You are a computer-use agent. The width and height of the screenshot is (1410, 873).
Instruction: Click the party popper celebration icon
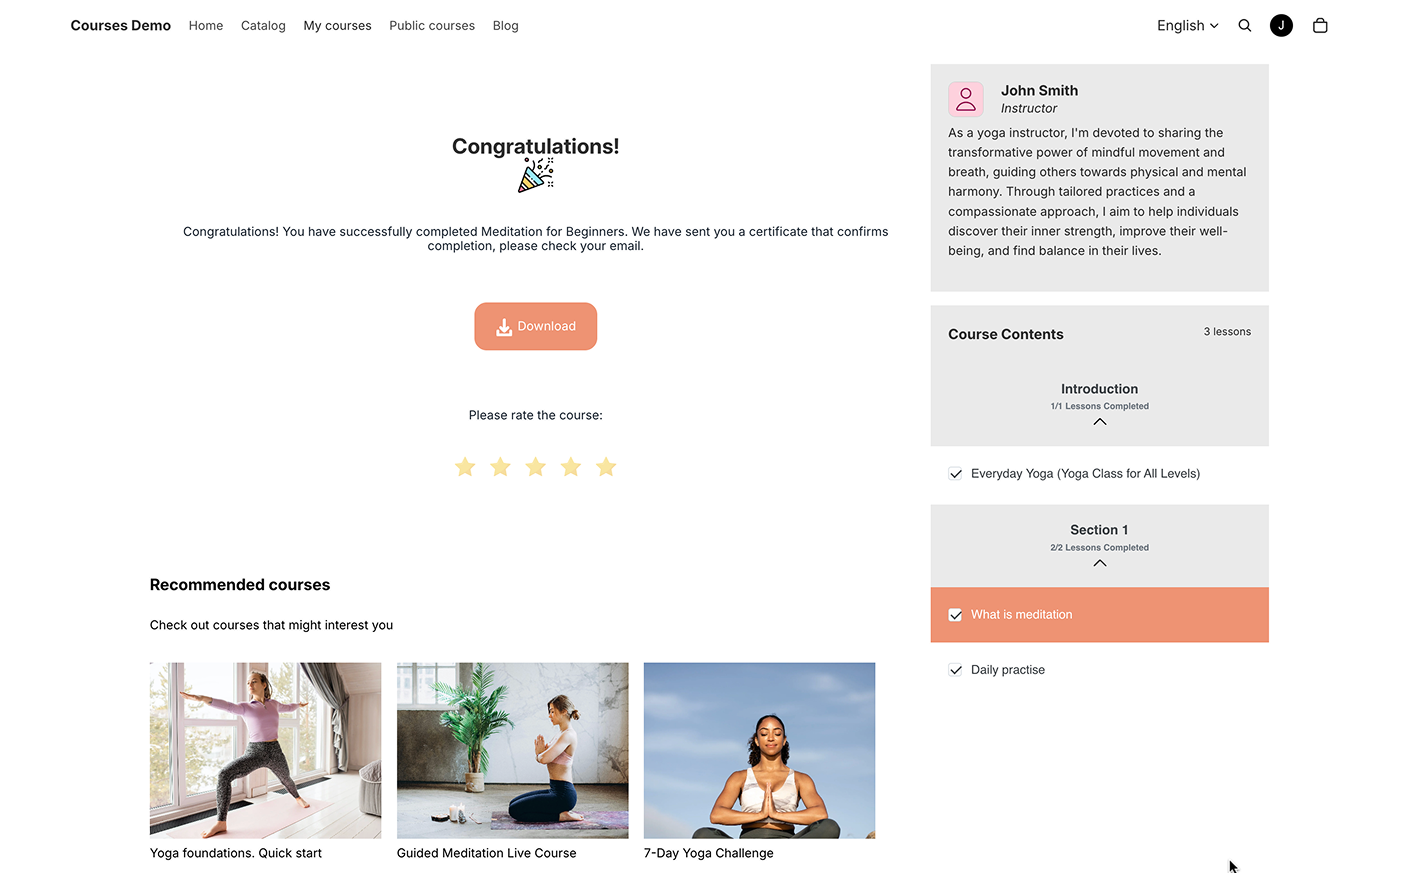point(536,175)
